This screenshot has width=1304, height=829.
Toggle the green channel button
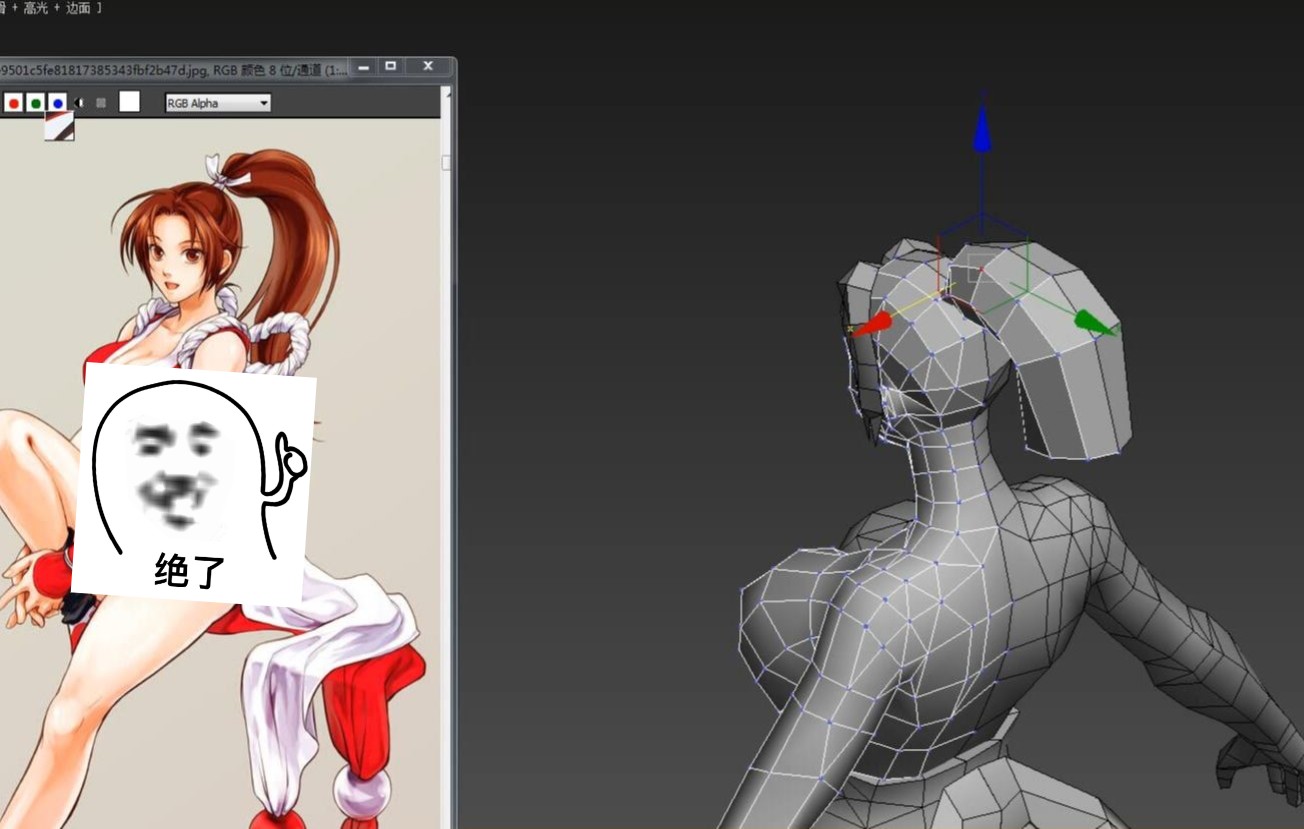[x=36, y=103]
